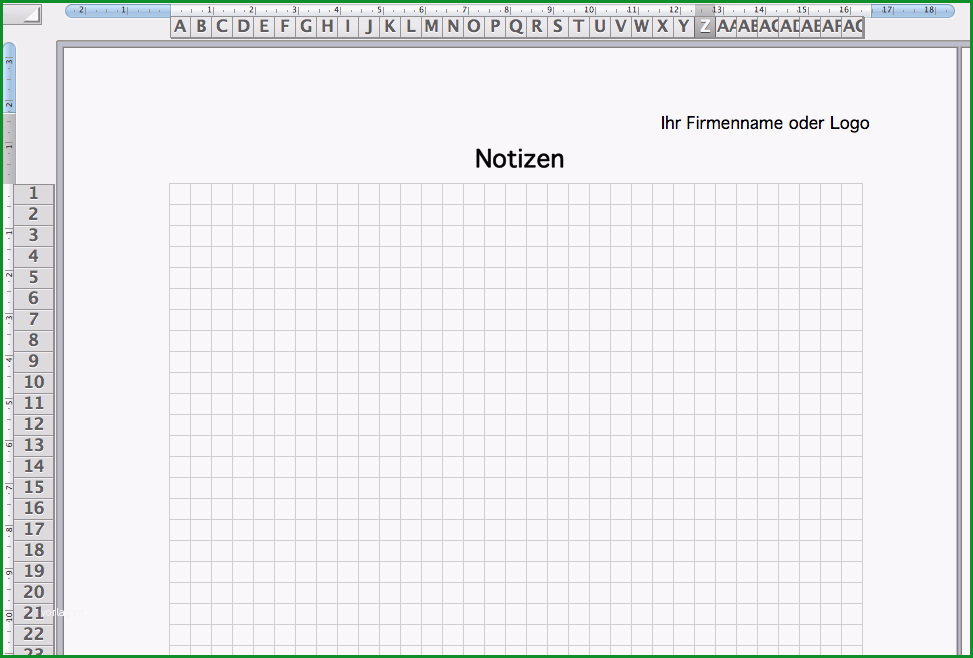
Task: Select column R header
Action: [537, 27]
